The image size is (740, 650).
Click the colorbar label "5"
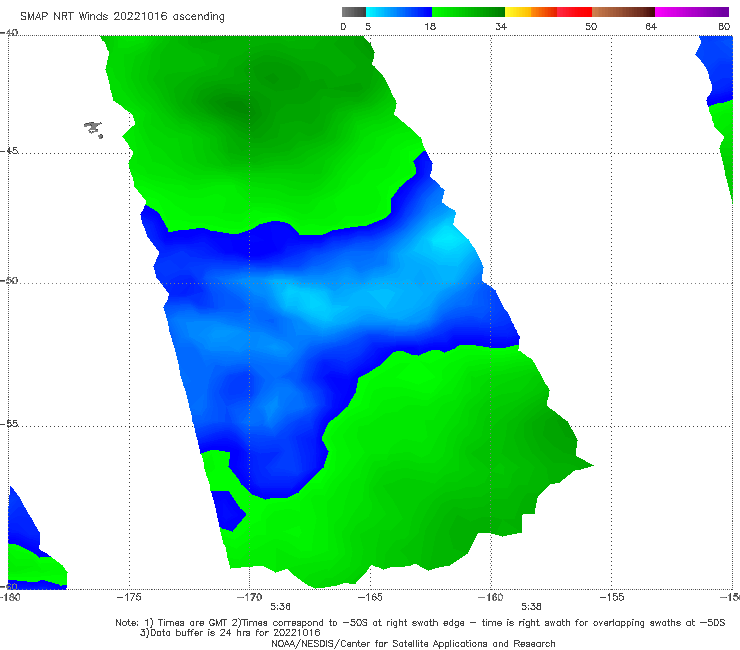point(368,26)
